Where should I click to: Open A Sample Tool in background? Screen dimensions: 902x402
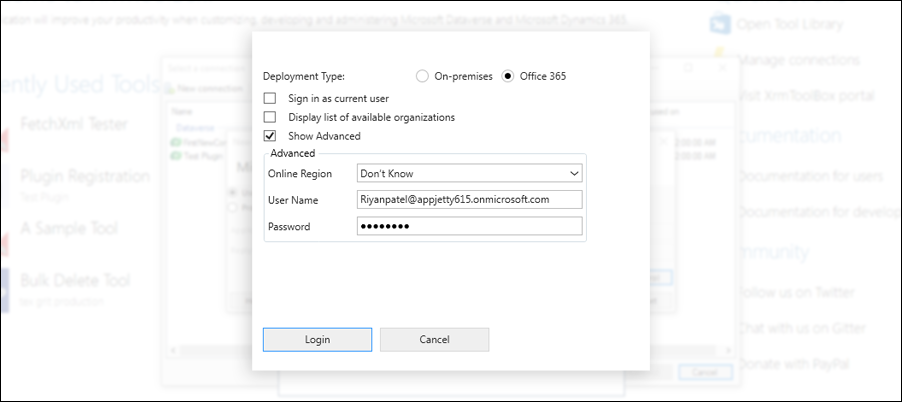68,228
